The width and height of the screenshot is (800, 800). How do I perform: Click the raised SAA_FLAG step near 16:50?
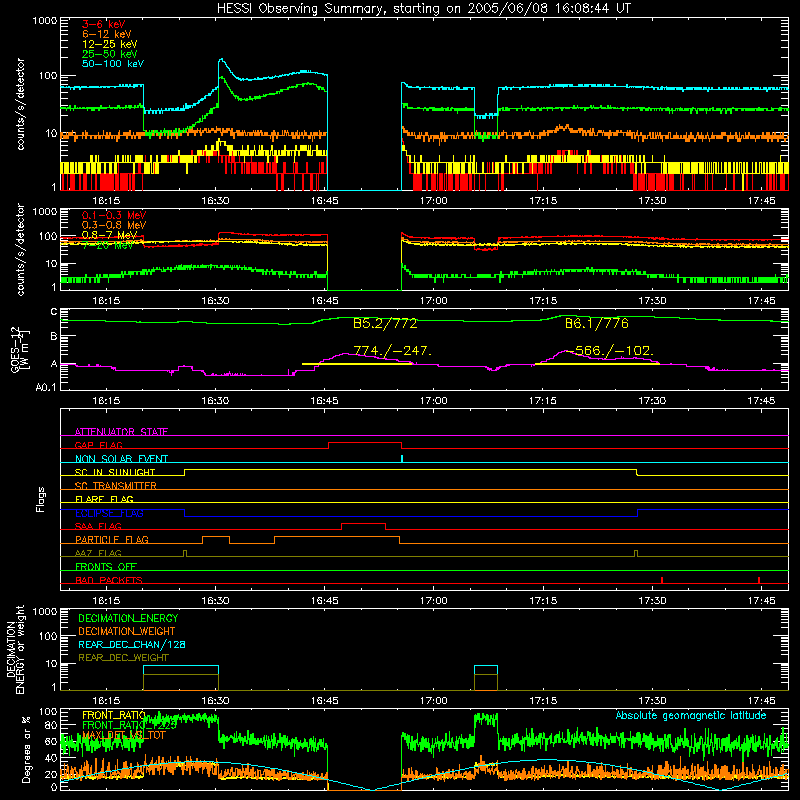[x=363, y=523]
